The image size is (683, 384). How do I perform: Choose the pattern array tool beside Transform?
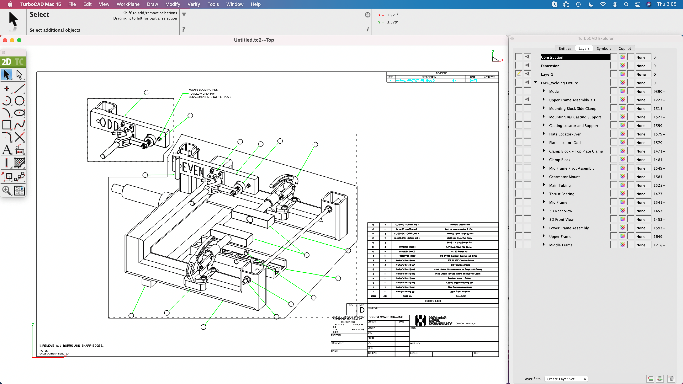(19, 176)
